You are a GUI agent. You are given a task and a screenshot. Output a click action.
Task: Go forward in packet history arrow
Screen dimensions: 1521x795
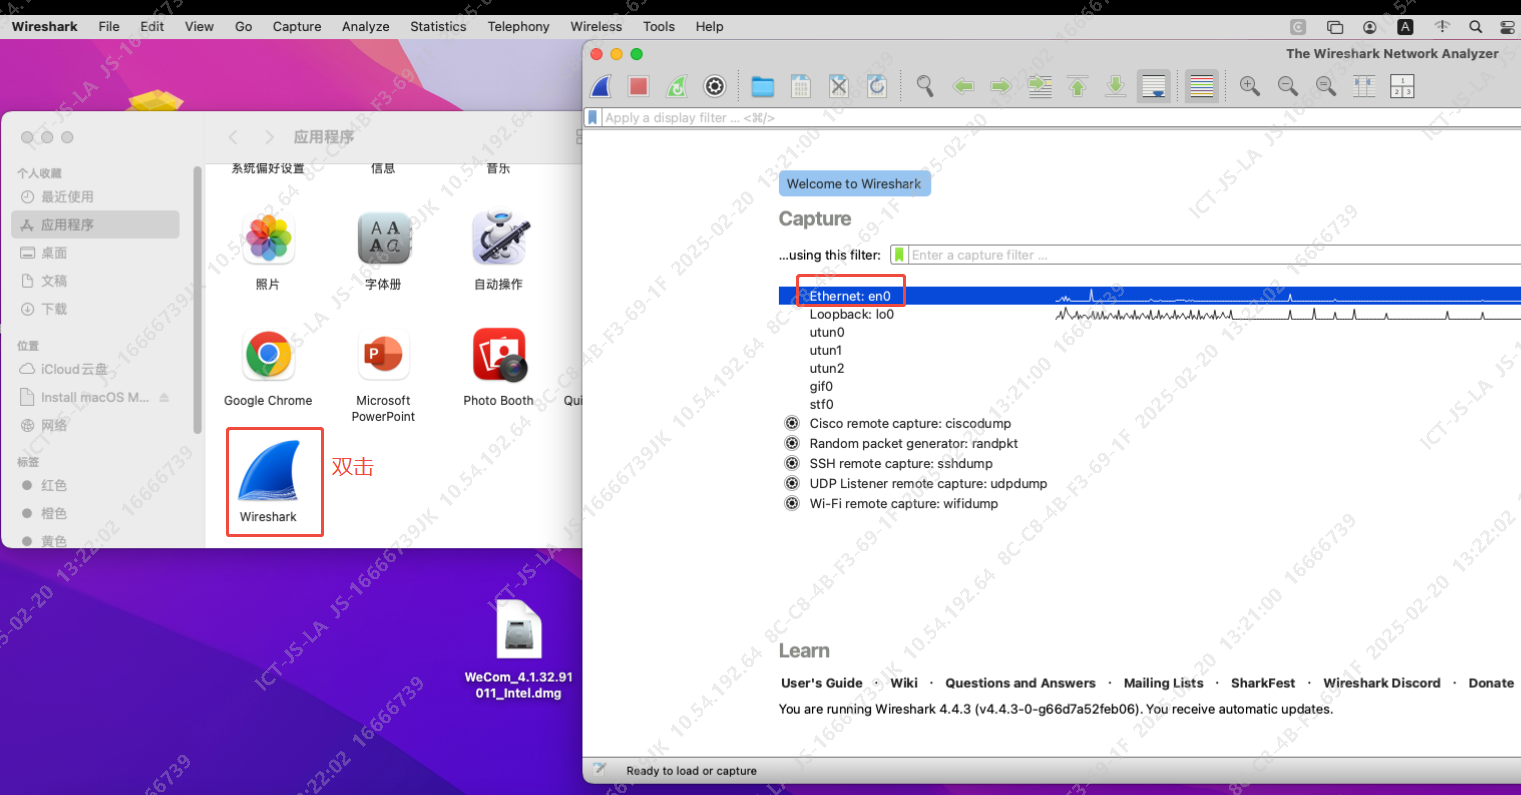point(1001,87)
